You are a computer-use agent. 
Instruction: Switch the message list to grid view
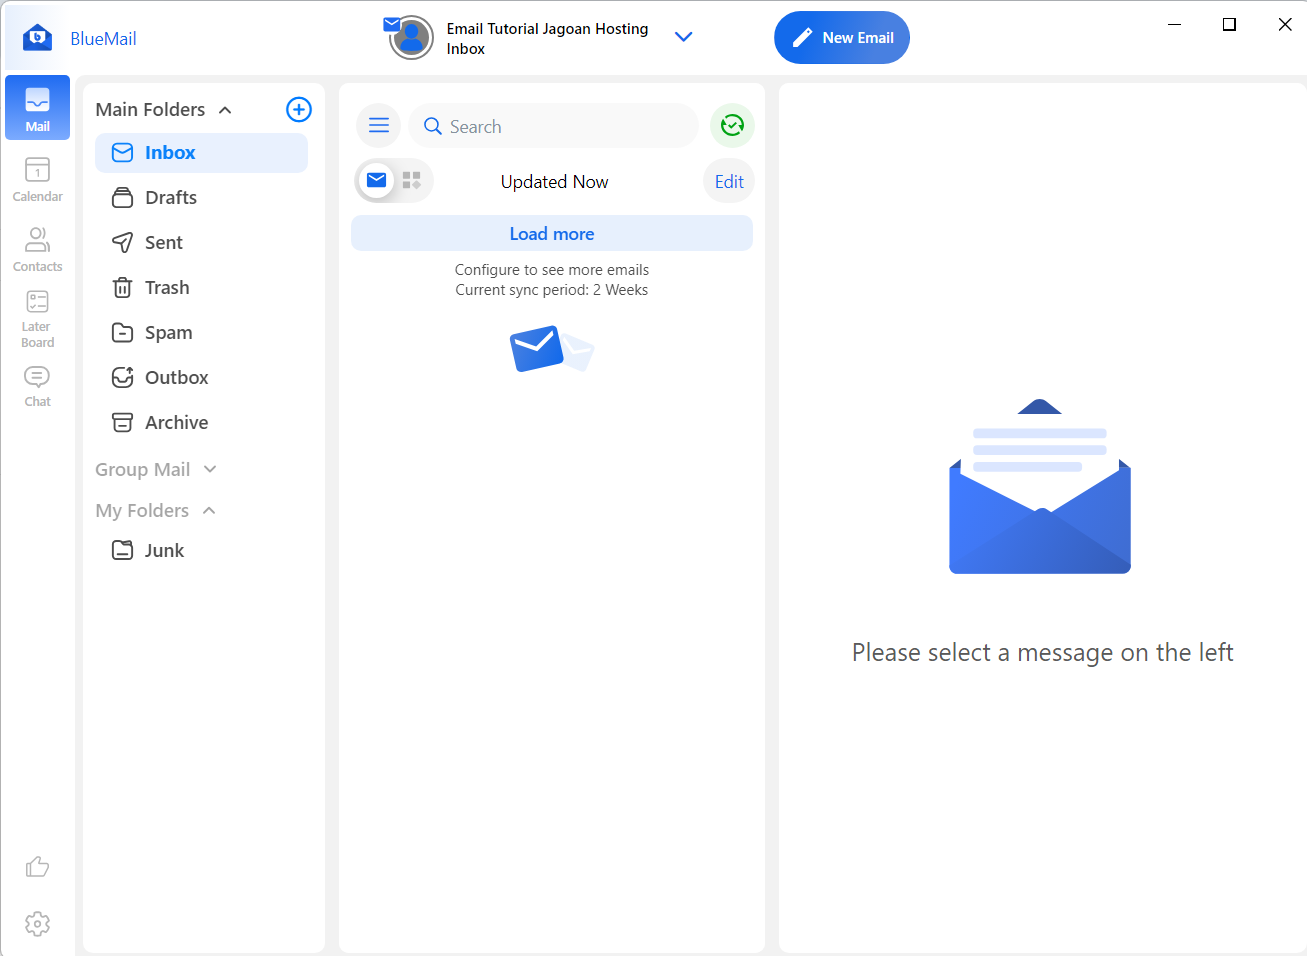click(x=410, y=180)
